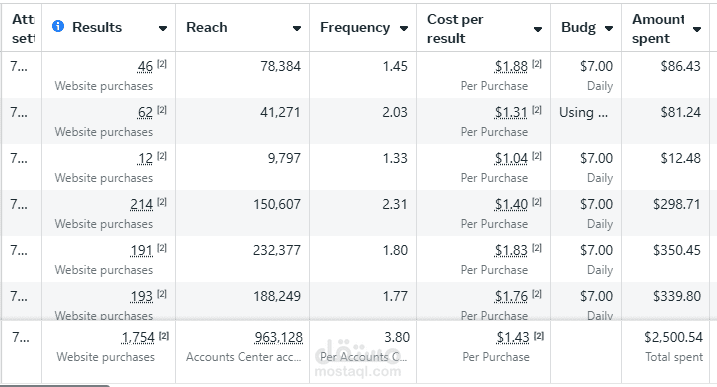Click the 214 website purchases result value
717x387 pixels.
141,204
